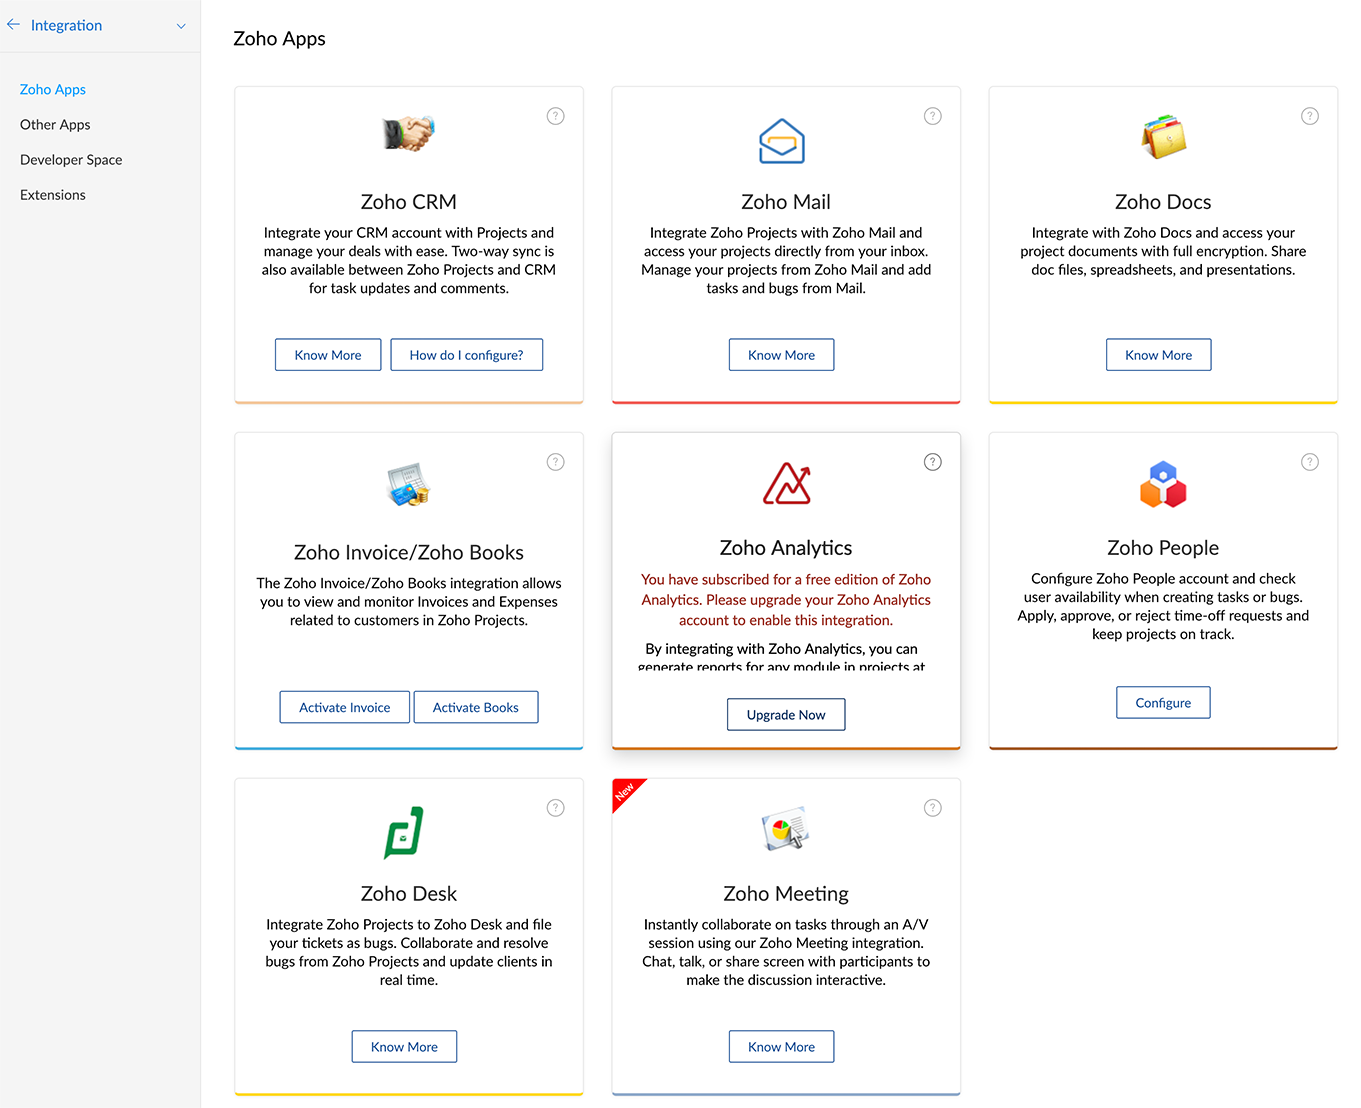Click the Zoho Mail envelope icon

click(x=782, y=141)
